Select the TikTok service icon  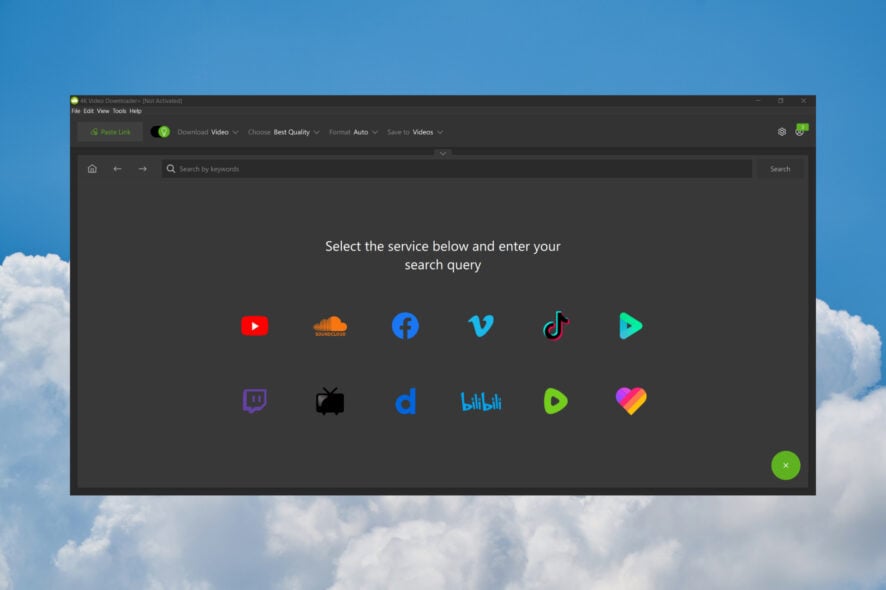point(556,326)
